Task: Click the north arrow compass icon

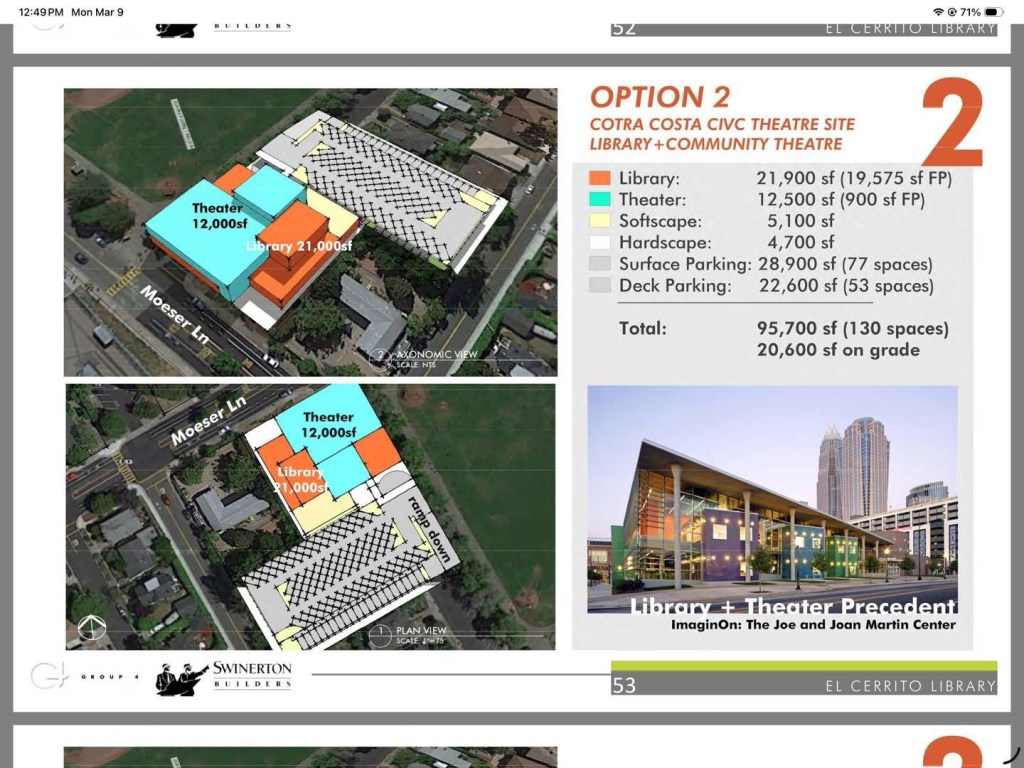Action: pyautogui.click(x=90, y=627)
